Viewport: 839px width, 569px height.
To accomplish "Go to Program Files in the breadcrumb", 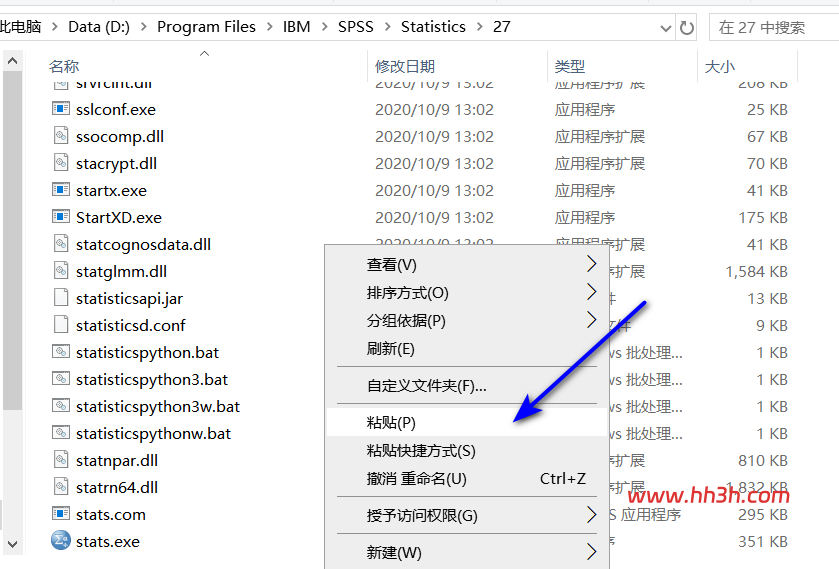I will coord(206,27).
